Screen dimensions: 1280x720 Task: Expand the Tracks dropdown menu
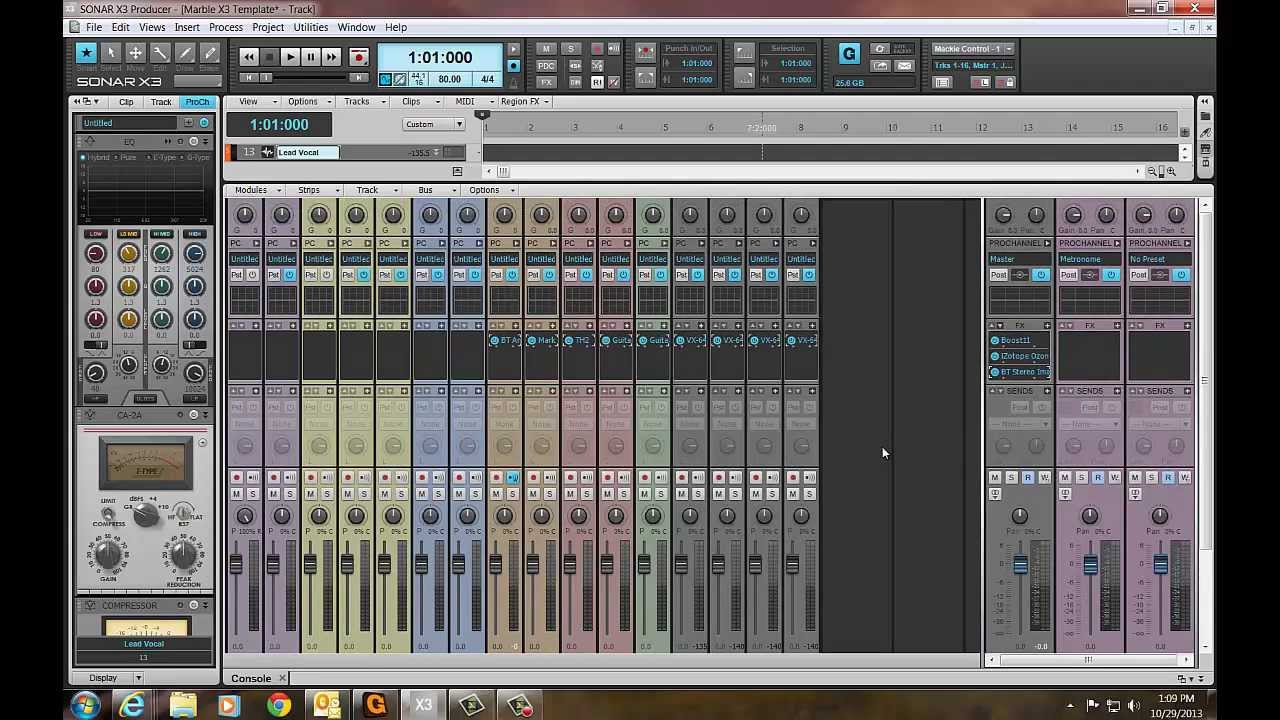click(x=362, y=101)
